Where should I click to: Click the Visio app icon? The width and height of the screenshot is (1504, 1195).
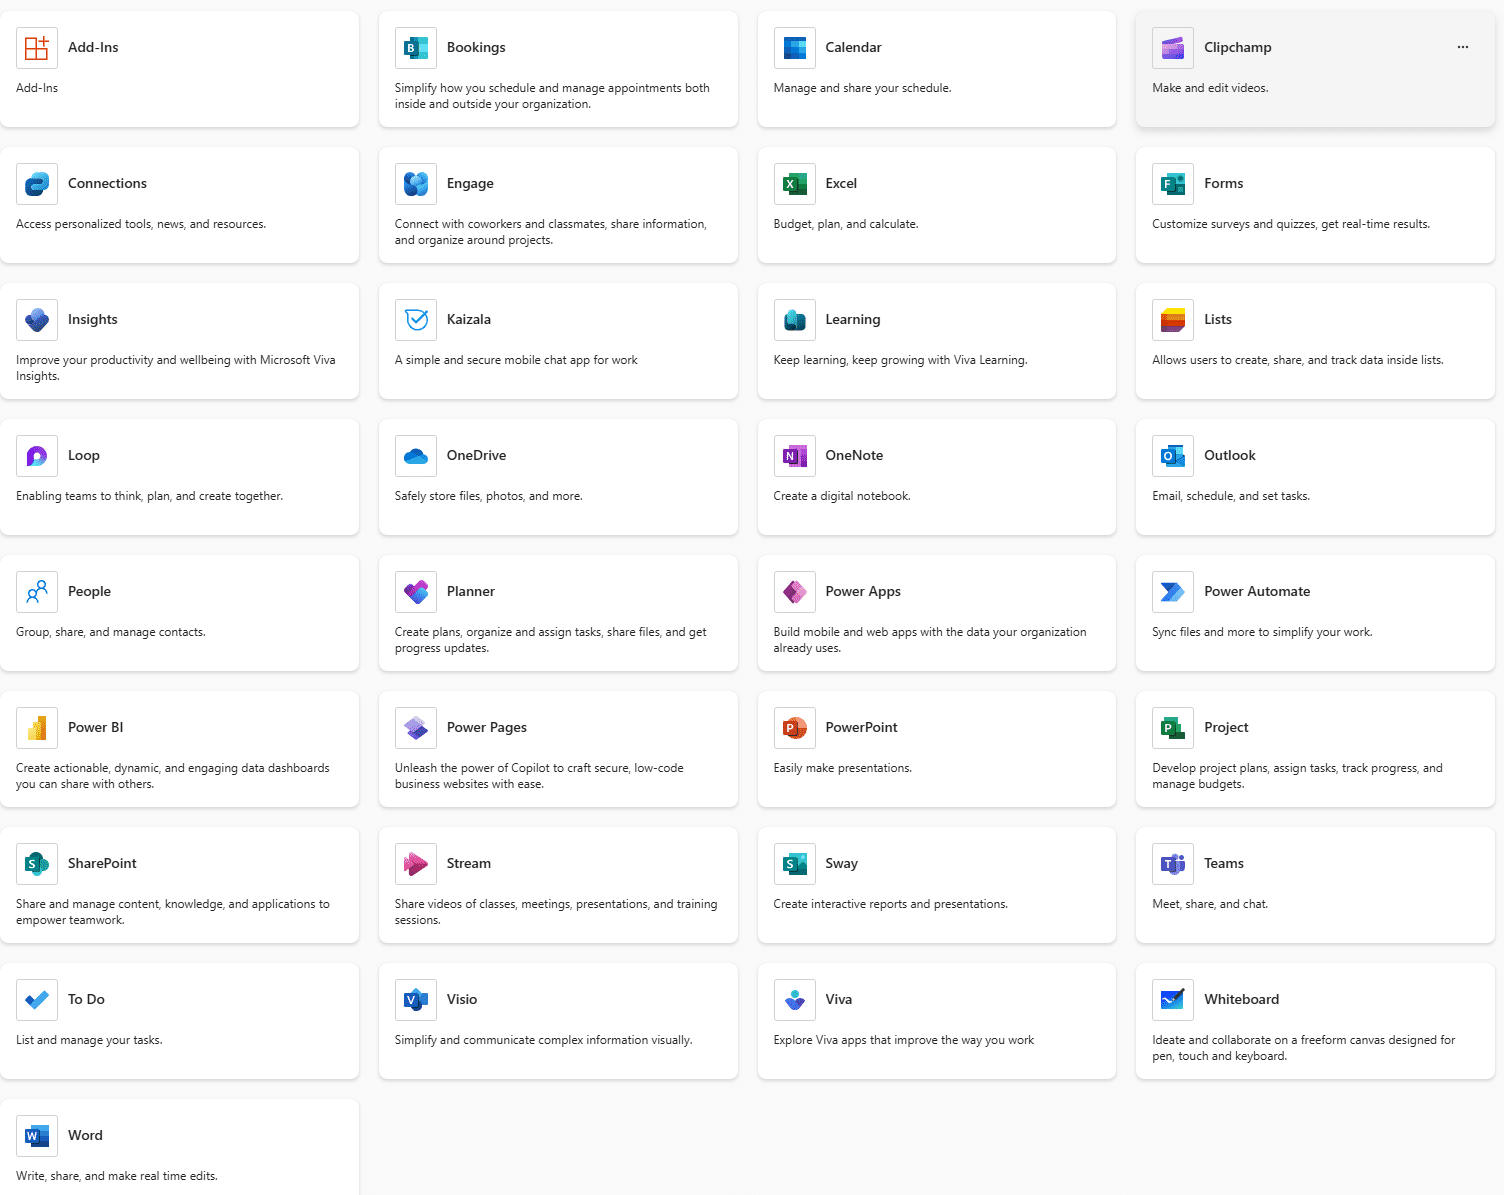tap(416, 1000)
